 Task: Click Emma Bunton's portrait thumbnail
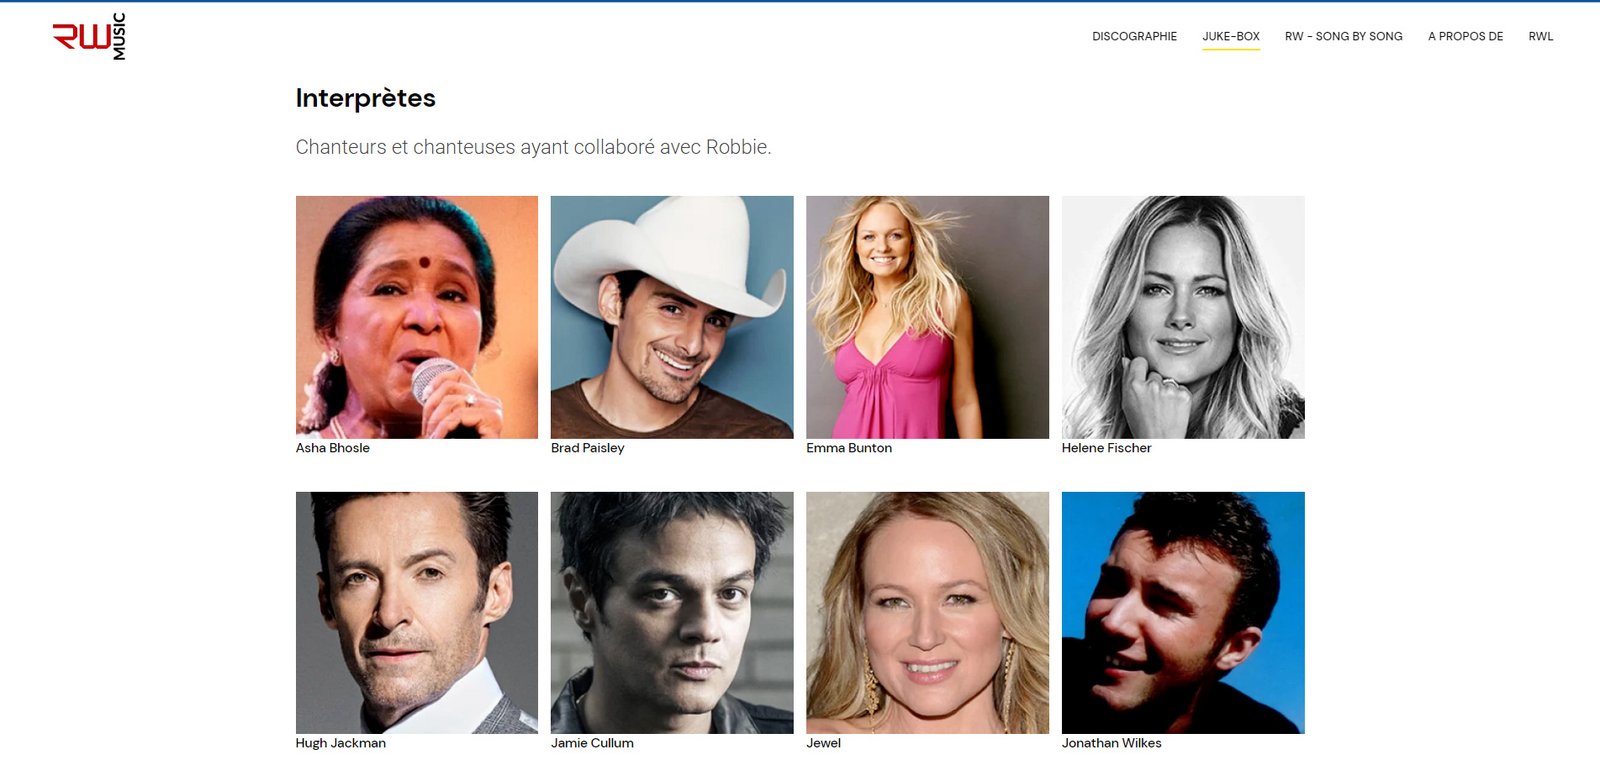pyautogui.click(x=928, y=317)
